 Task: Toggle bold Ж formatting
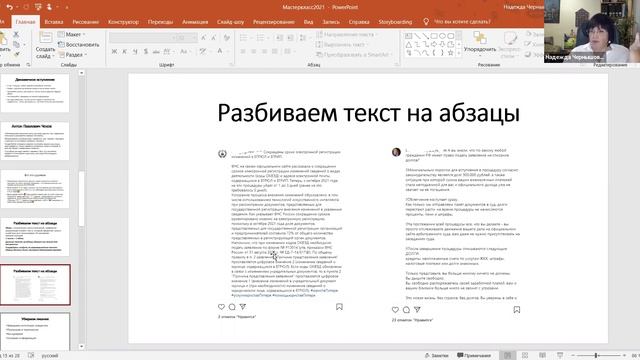[x=114, y=51]
